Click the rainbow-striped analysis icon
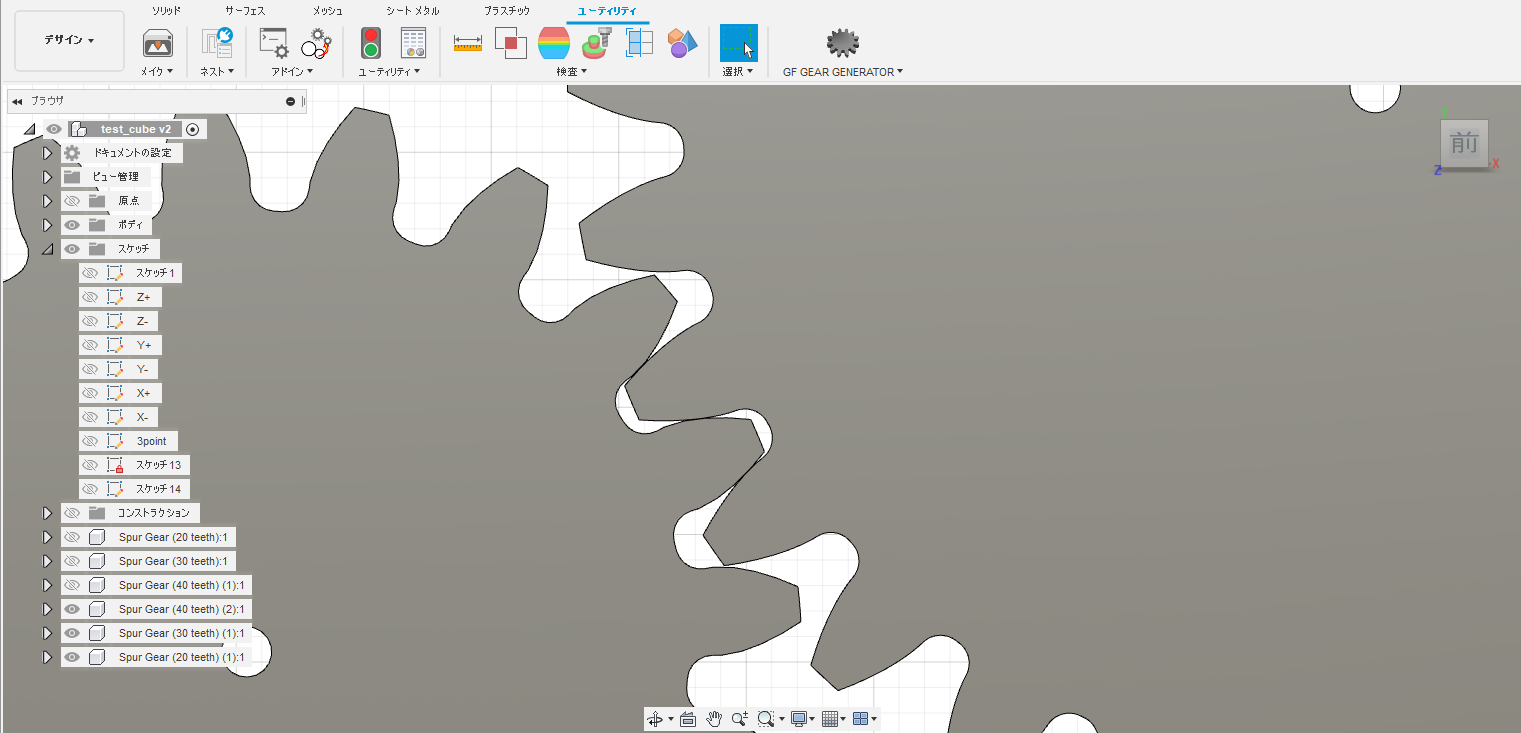 click(554, 43)
